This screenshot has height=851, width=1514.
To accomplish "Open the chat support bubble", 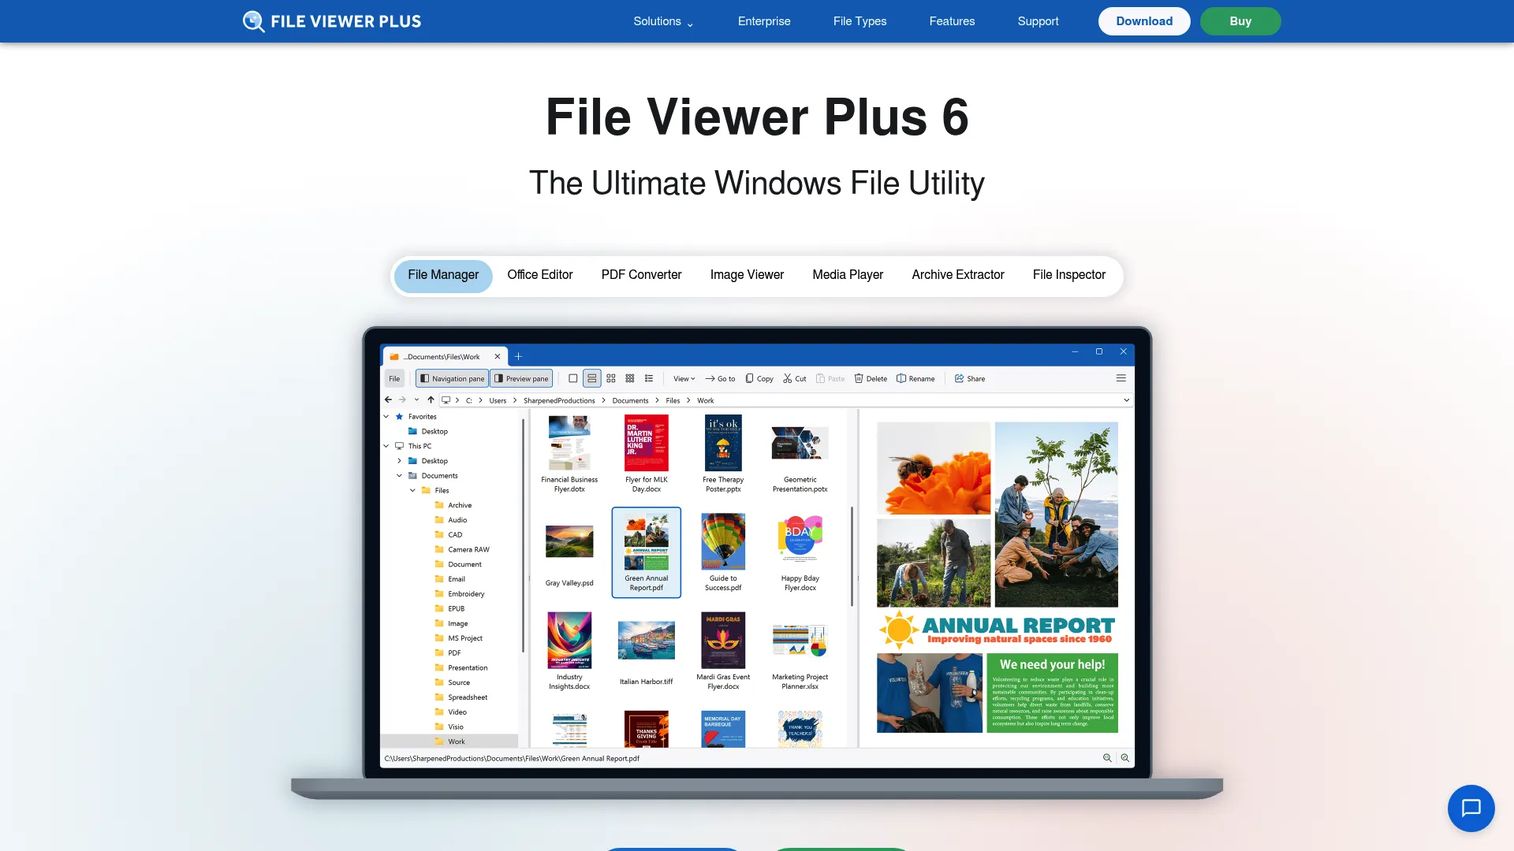I will point(1471,808).
